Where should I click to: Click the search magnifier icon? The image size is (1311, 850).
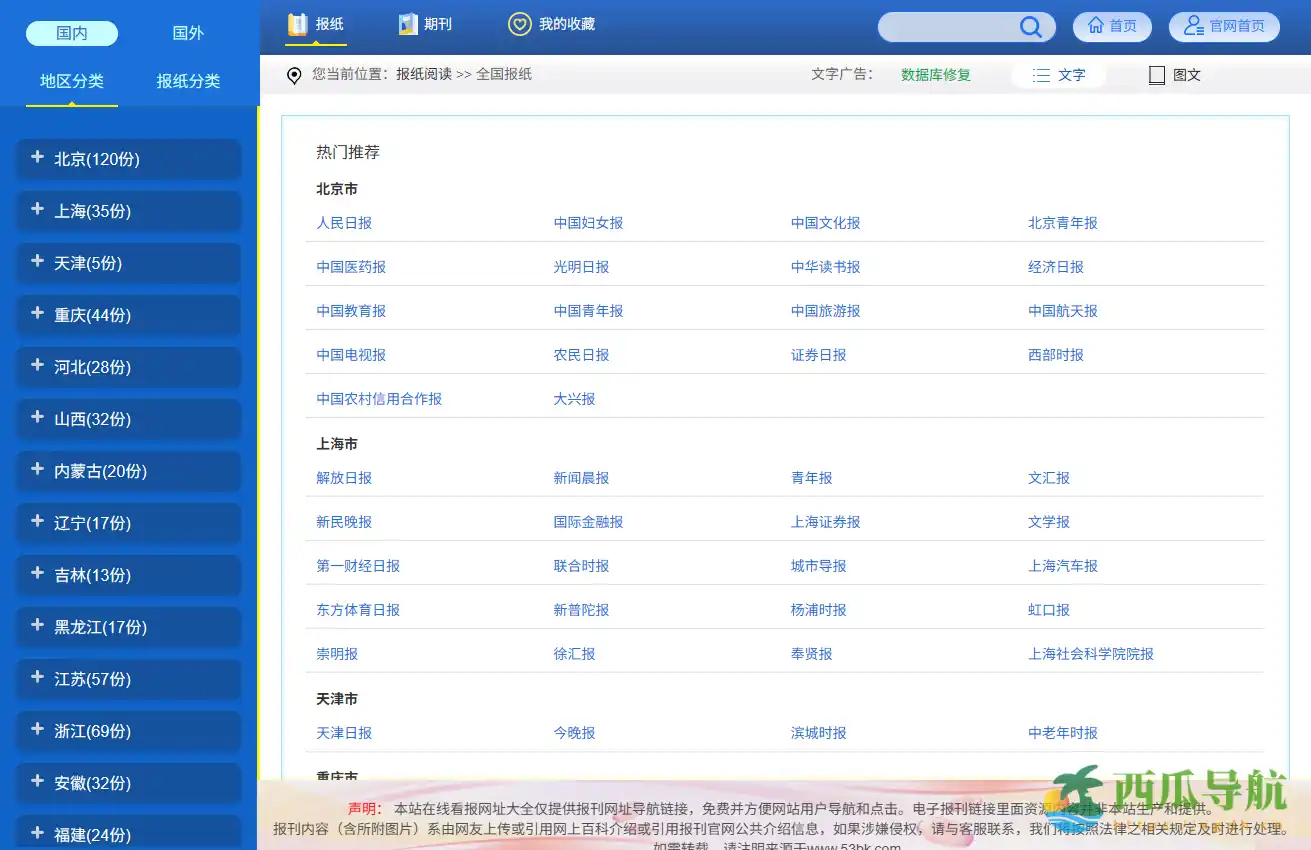pos(1030,27)
